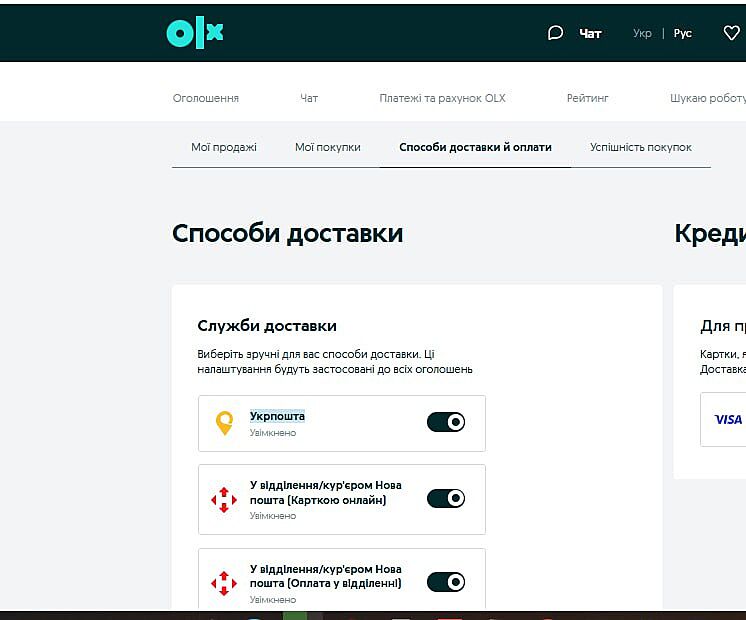Screen dimensions: 746x620
Task: Go to Оголошення section
Action: tap(206, 98)
